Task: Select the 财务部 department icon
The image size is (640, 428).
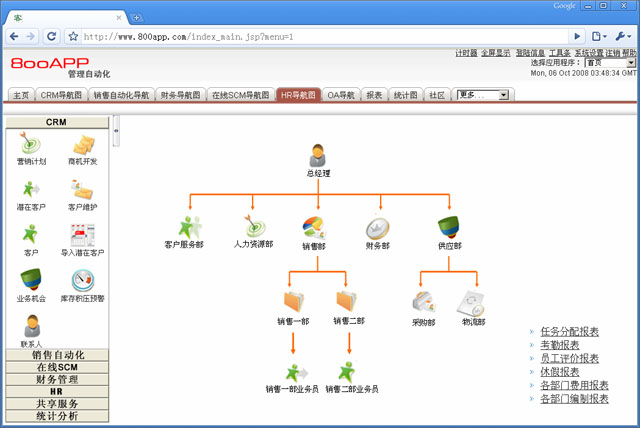Action: [x=377, y=227]
